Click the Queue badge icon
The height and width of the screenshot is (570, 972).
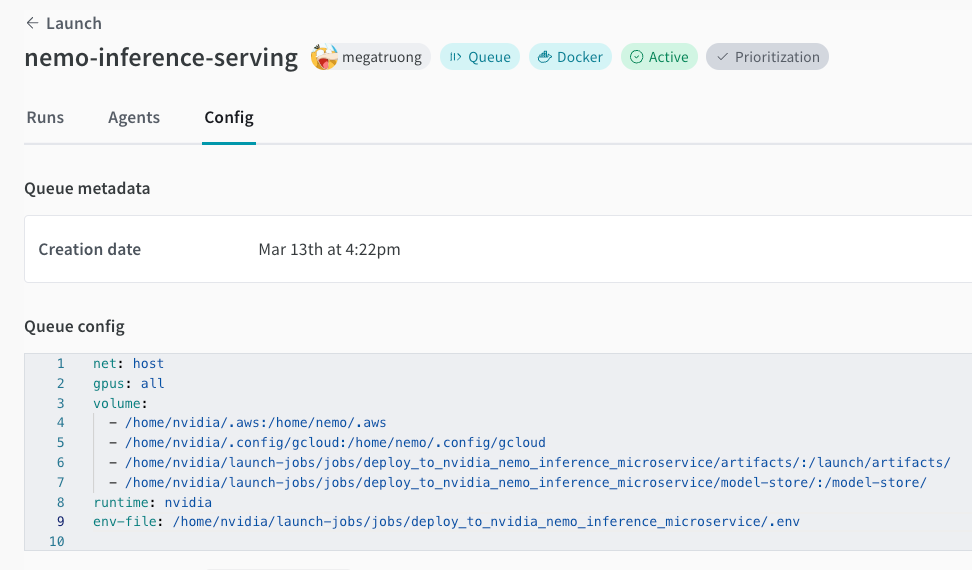click(x=455, y=57)
